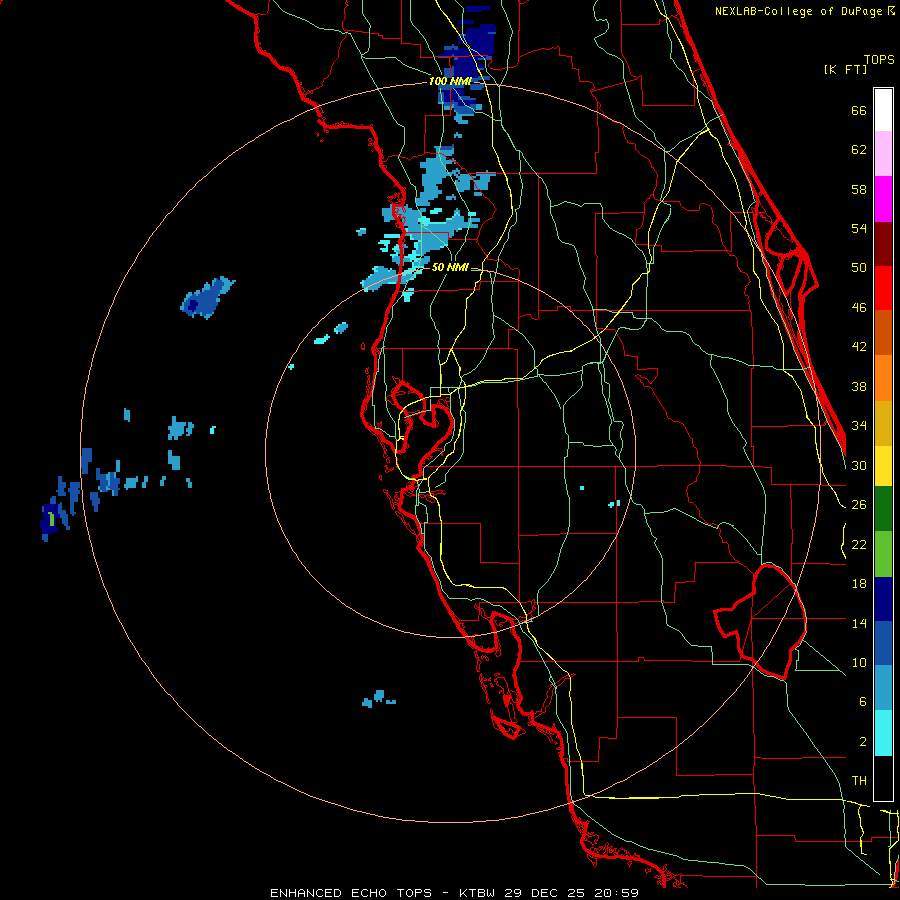Click the small blue echo in southern Gulf
Viewport: 900px width, 900px height.
(x=378, y=699)
